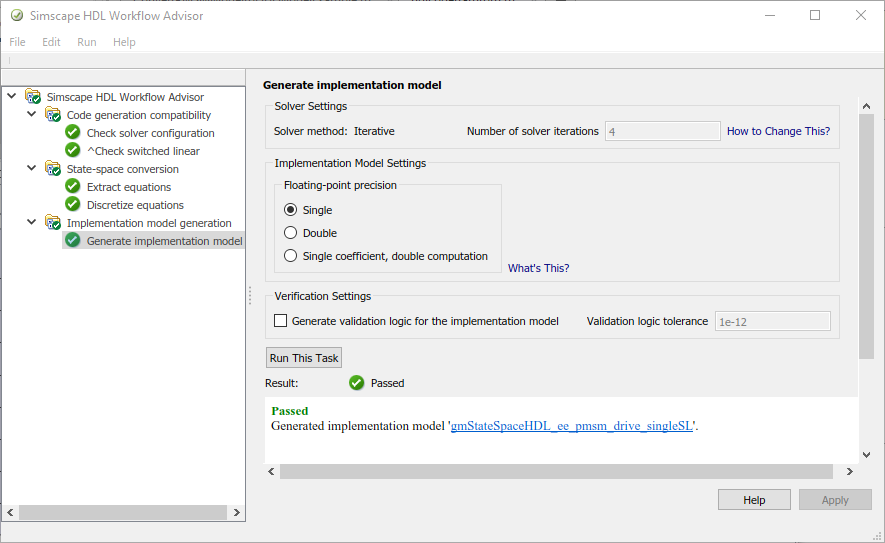This screenshot has width=885, height=543.
Task: Enable Generate validation logic checkbox
Action: click(x=281, y=321)
